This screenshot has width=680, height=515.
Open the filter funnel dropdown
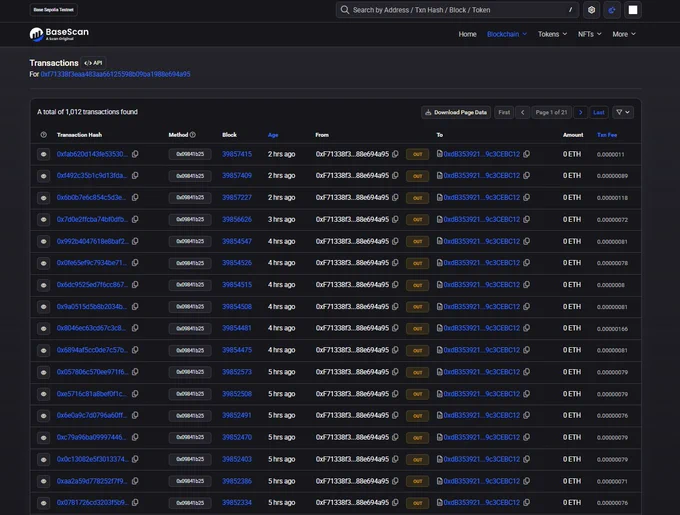coord(623,112)
